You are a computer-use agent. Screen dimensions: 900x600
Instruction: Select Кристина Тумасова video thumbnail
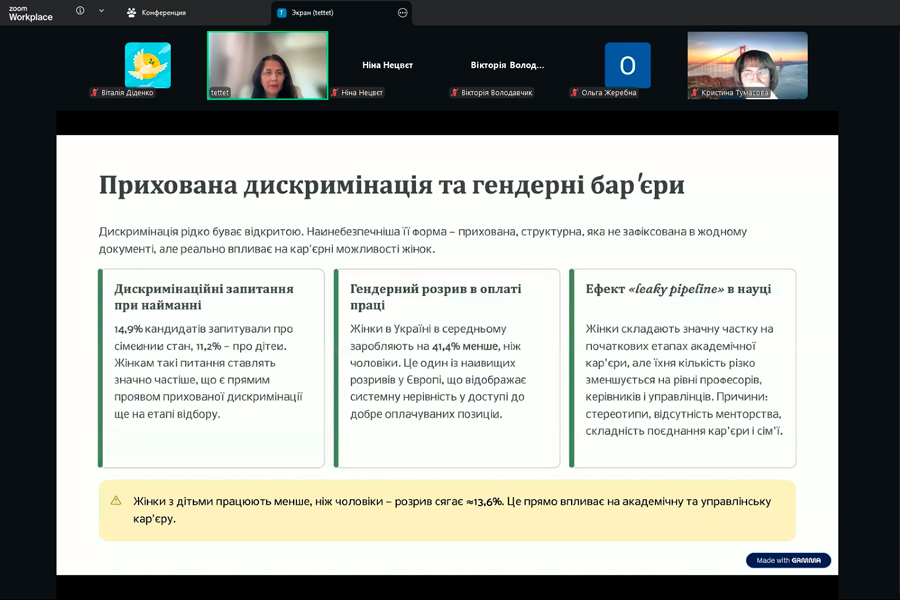point(747,65)
